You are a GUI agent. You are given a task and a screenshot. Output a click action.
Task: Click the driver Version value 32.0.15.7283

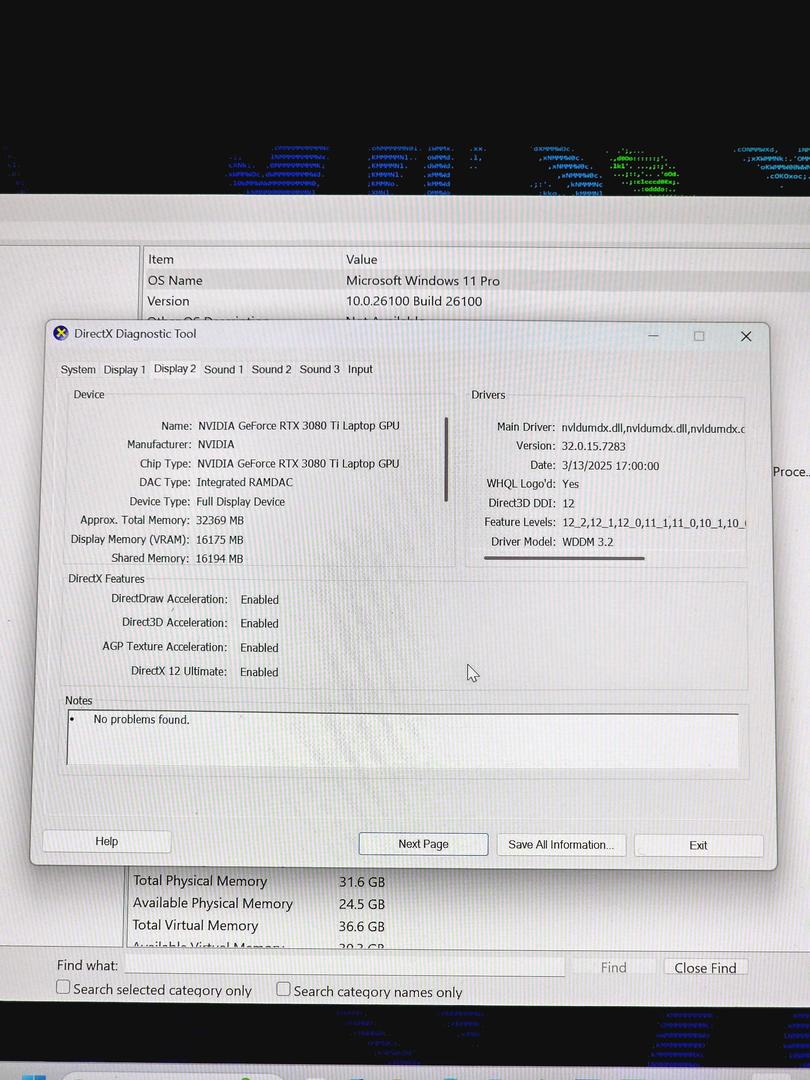(x=593, y=446)
